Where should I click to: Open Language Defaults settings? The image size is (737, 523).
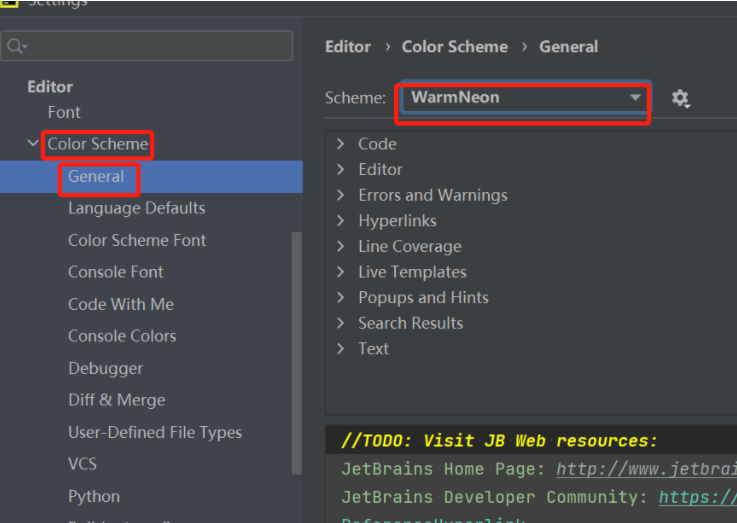(137, 208)
